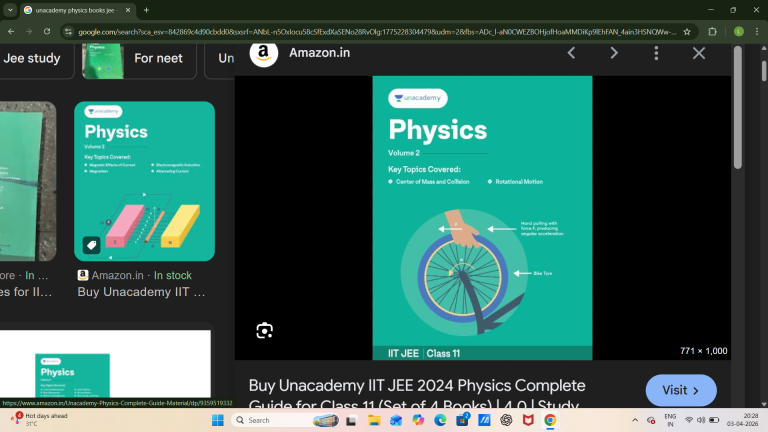Go back to the previous page in Chrome

tap(11, 31)
